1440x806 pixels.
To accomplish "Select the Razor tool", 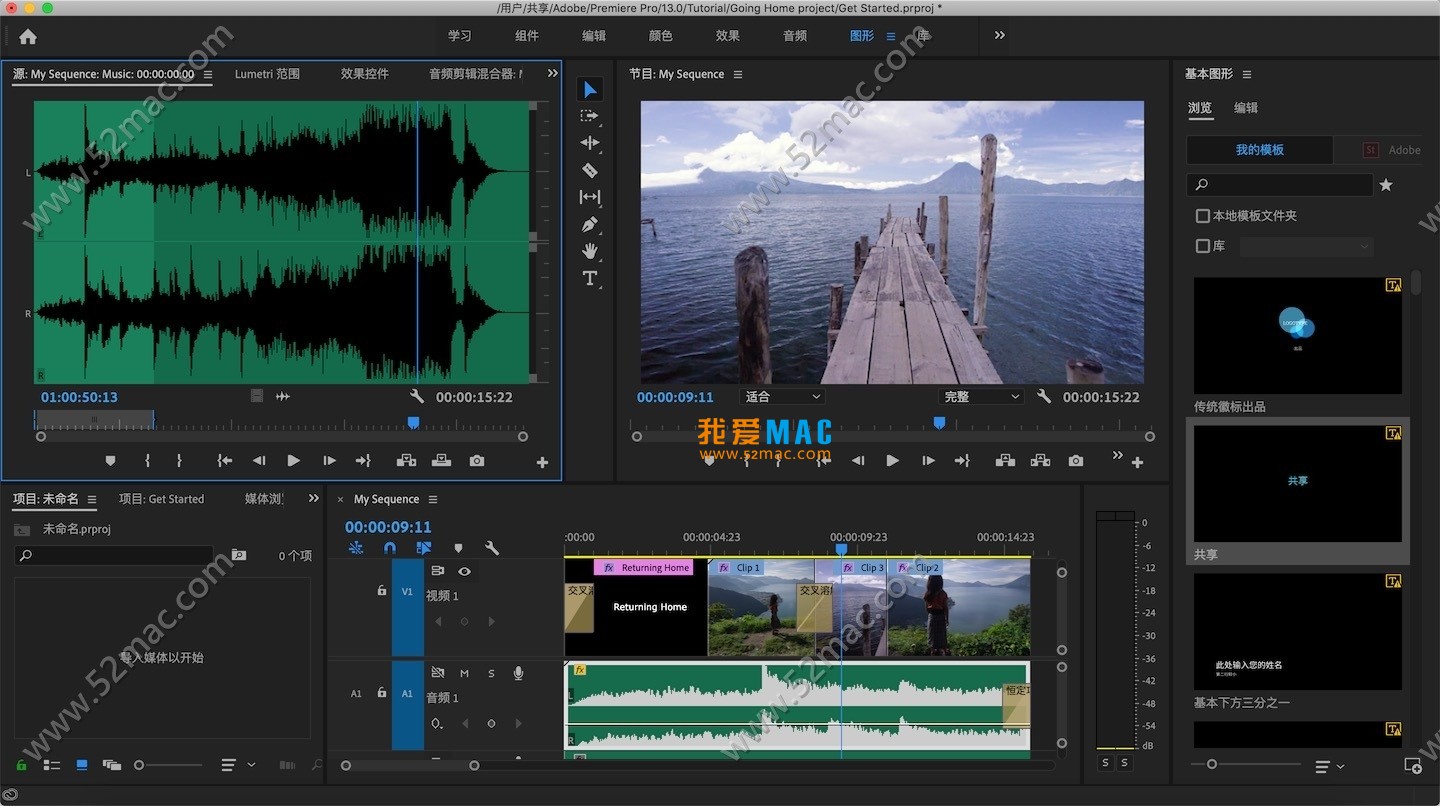I will pyautogui.click(x=590, y=170).
